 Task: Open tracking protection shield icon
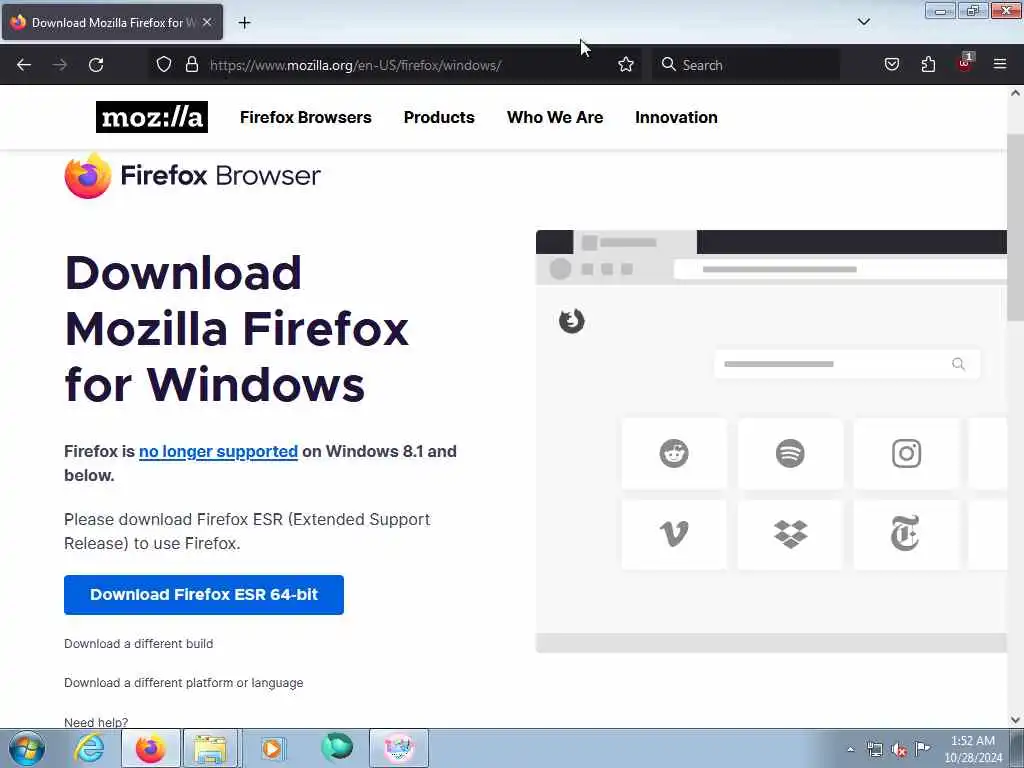[x=164, y=65]
